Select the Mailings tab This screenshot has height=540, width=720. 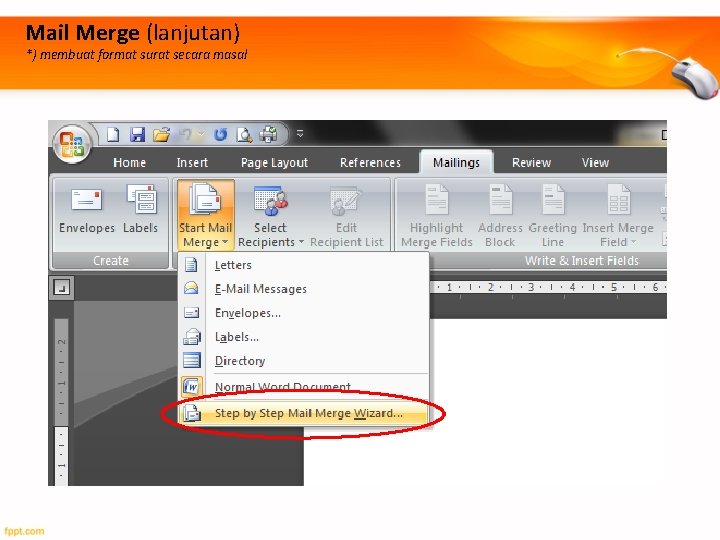point(456,162)
